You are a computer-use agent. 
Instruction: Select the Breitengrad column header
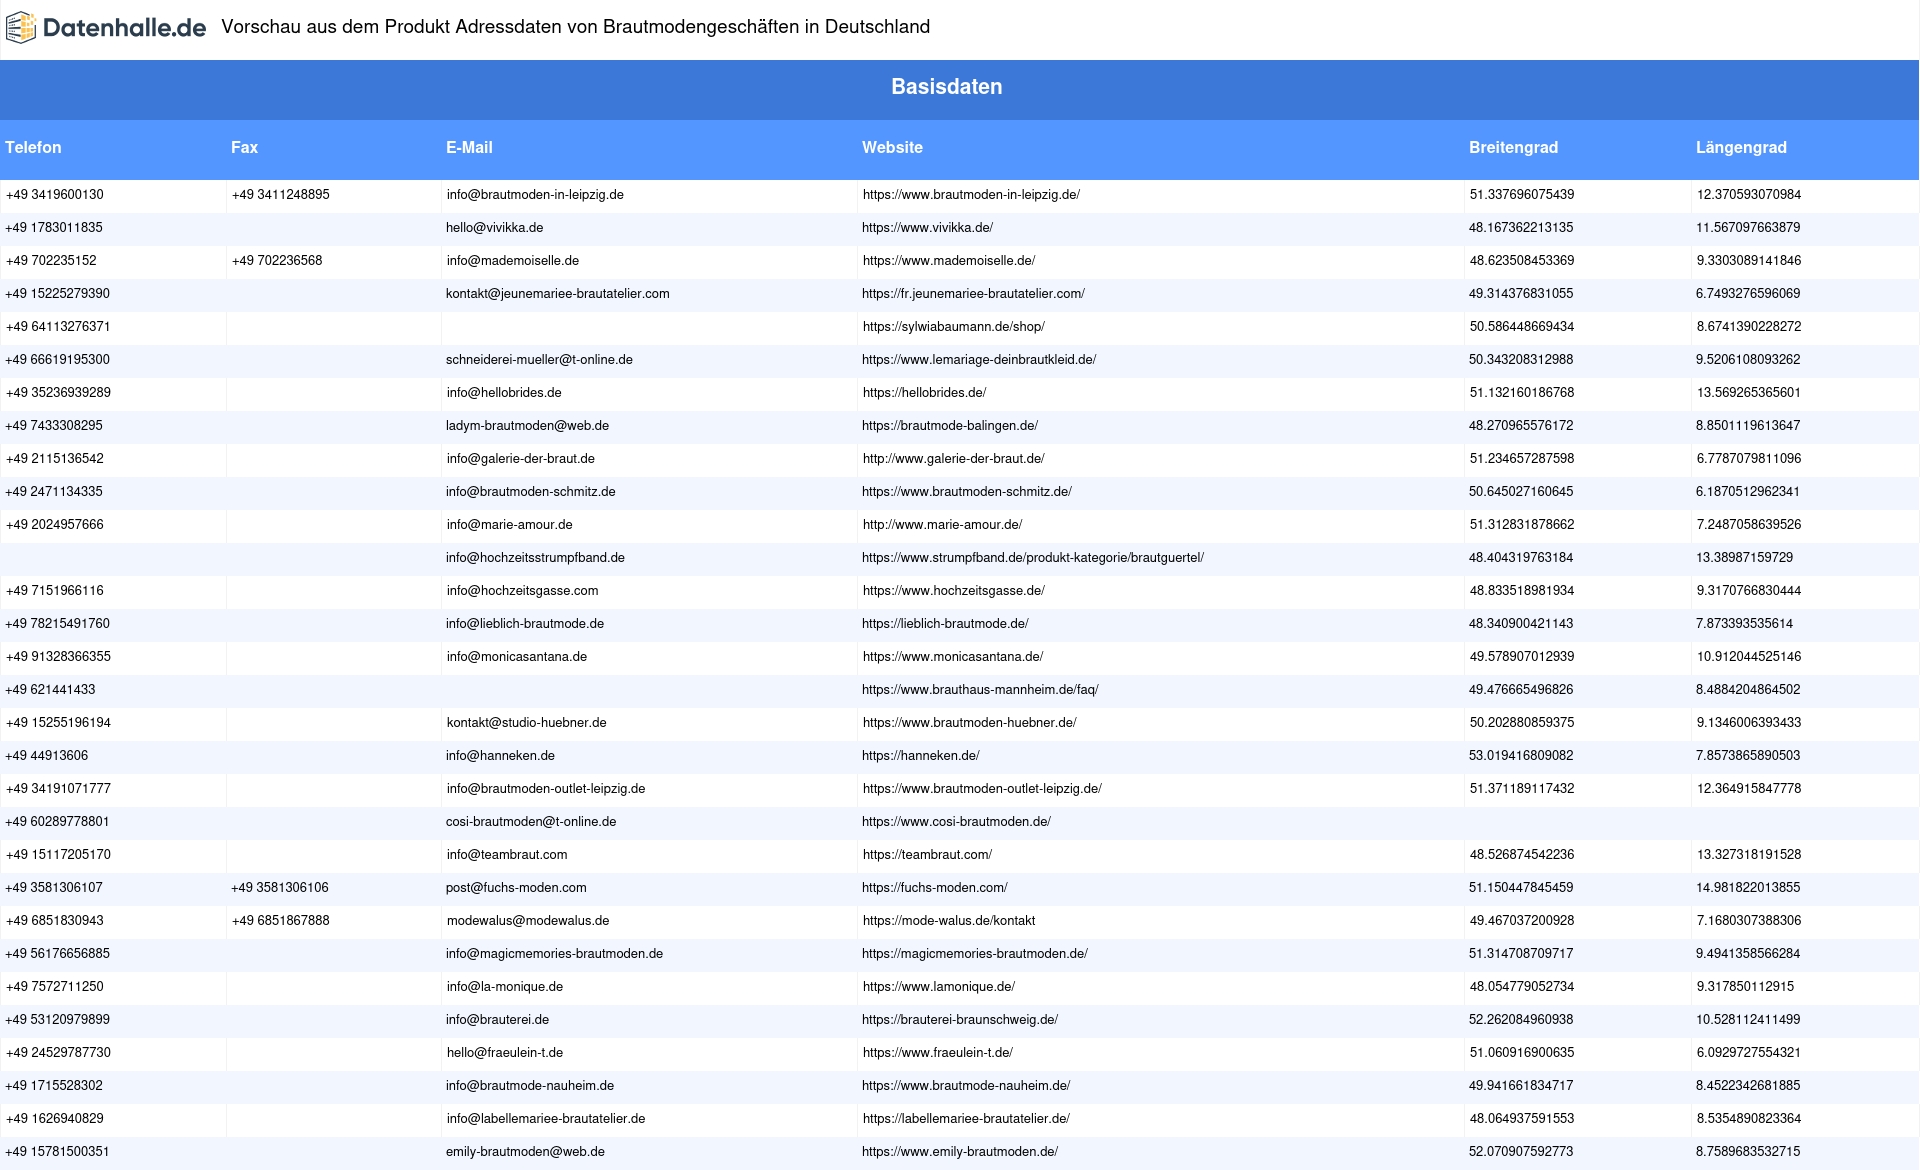tap(1513, 147)
